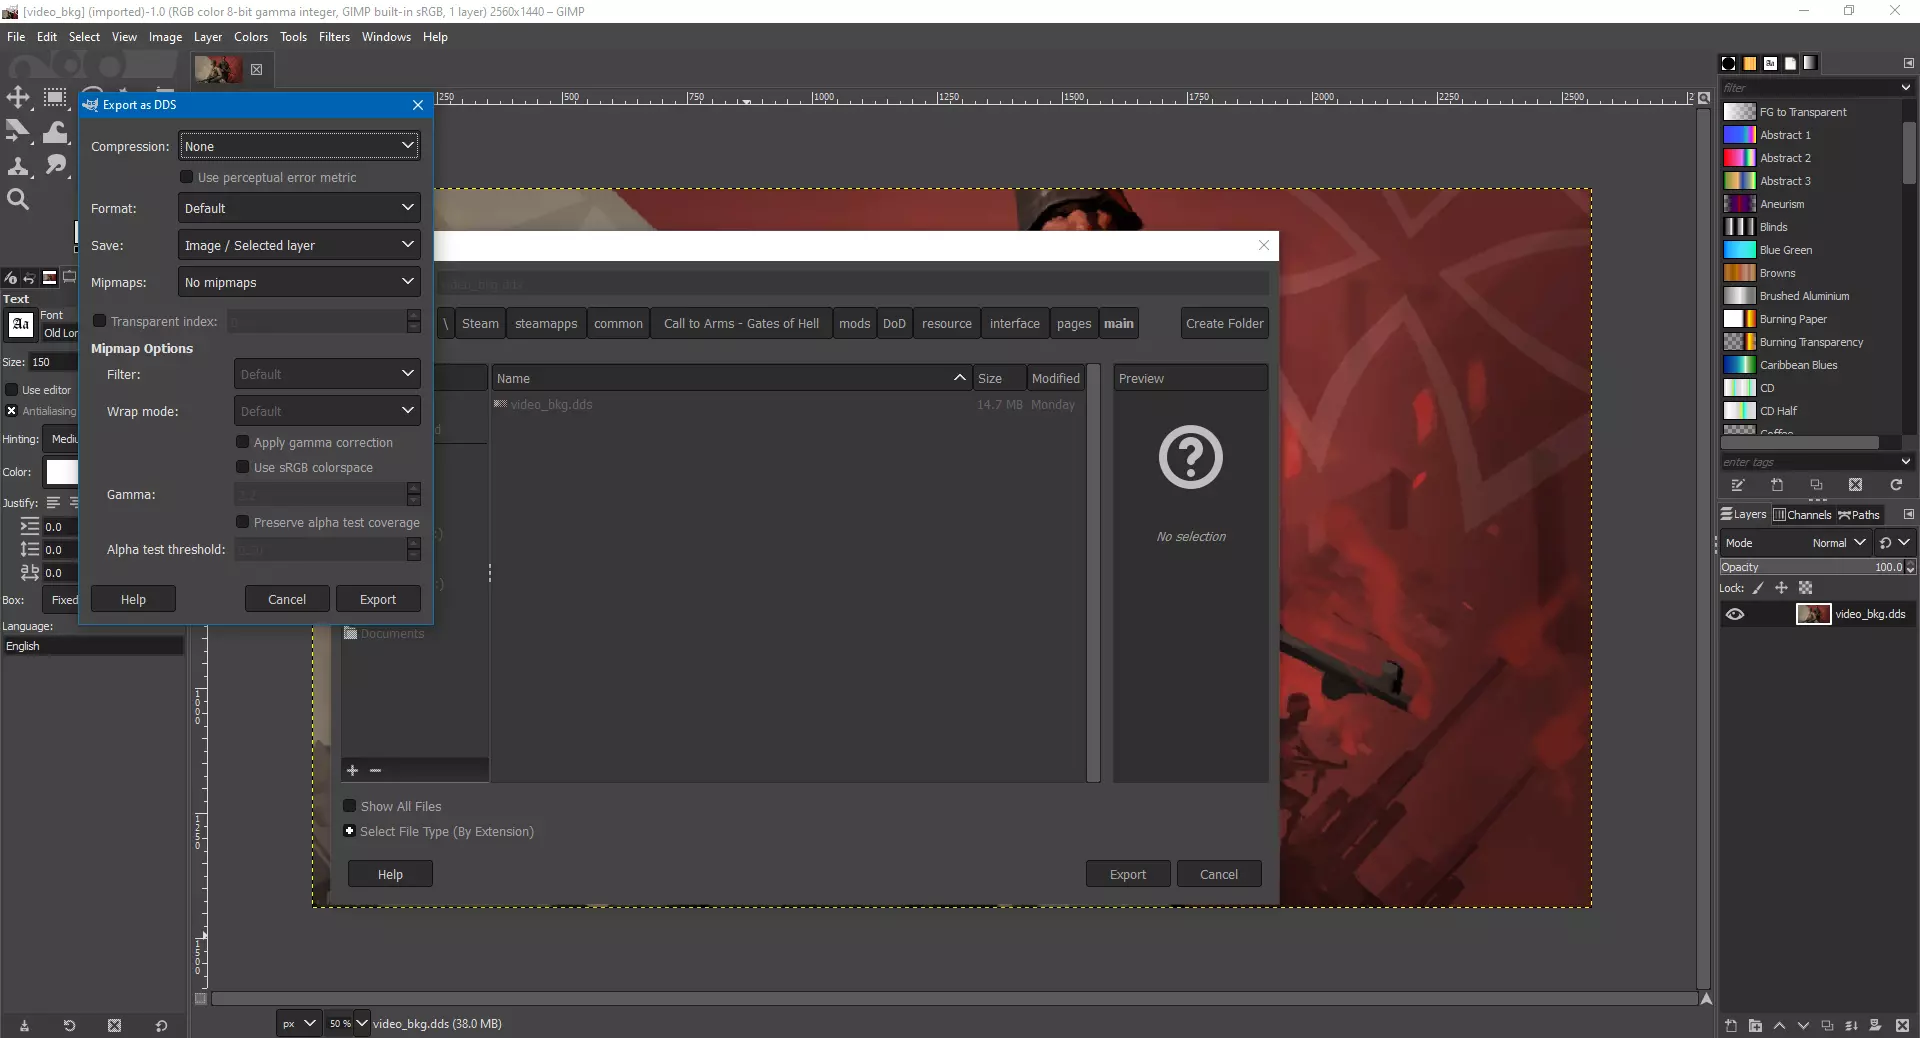Select the Clone stamp tool
This screenshot has width=1920, height=1038.
(x=18, y=165)
